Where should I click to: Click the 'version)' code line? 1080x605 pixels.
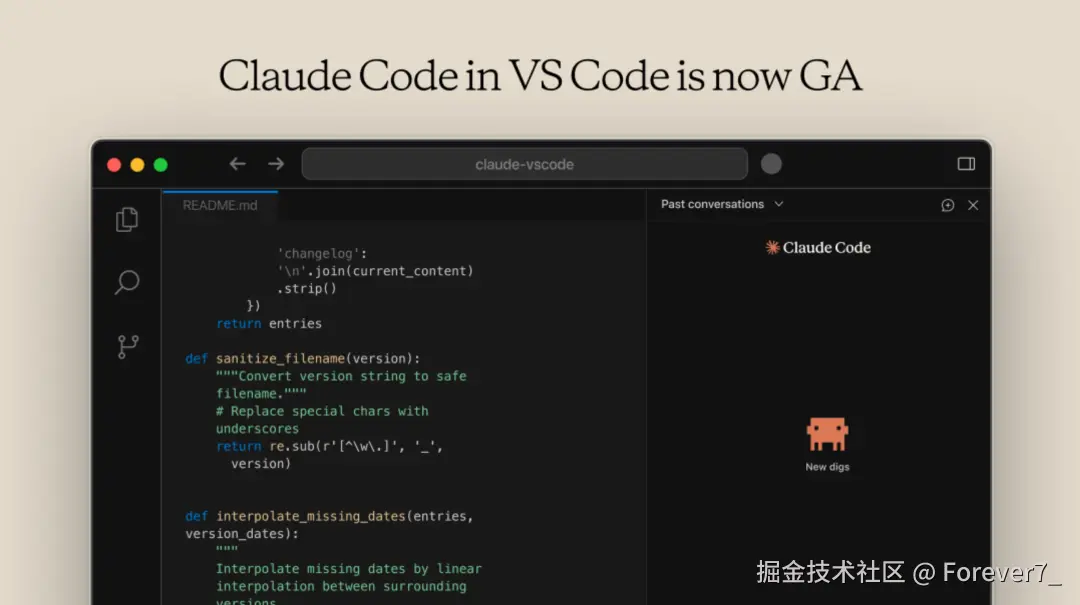[x=261, y=463]
